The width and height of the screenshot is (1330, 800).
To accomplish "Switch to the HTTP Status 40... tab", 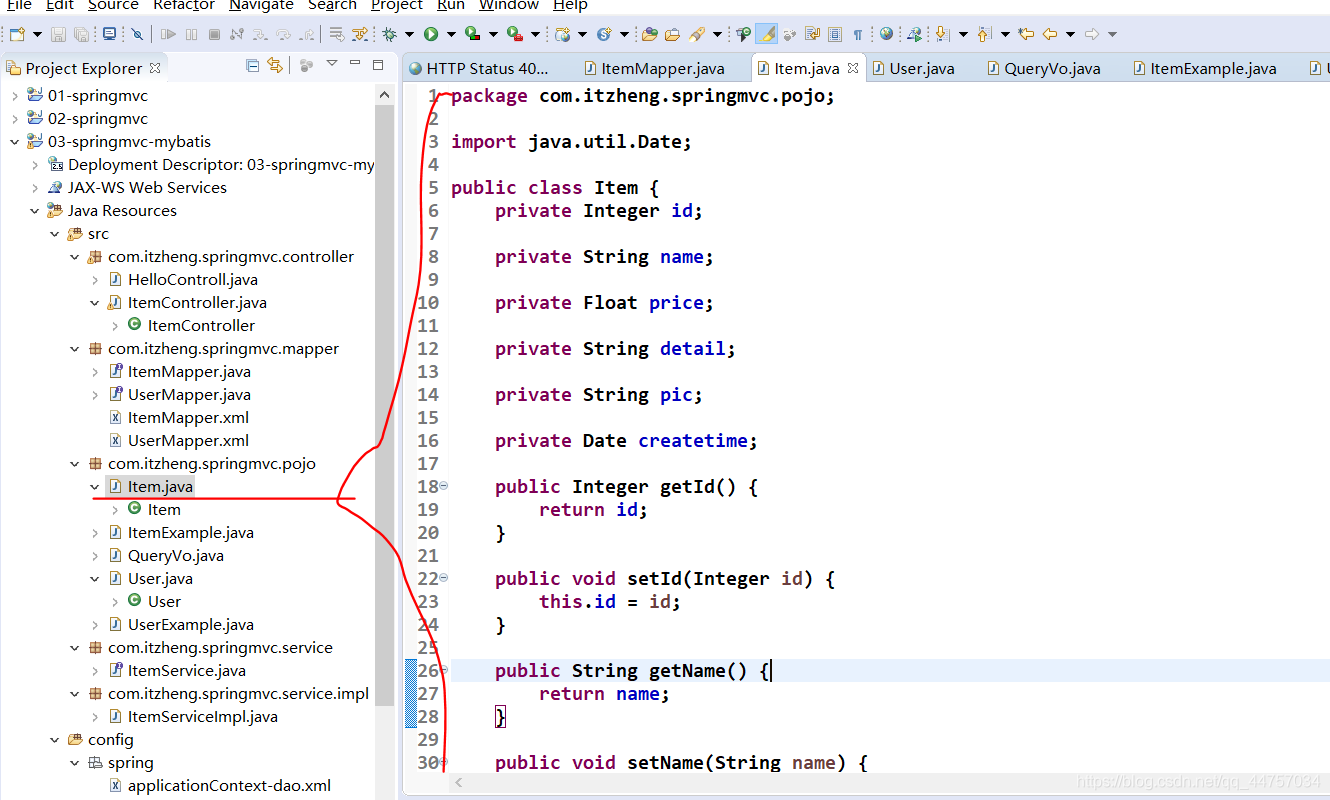I will tap(479, 69).
